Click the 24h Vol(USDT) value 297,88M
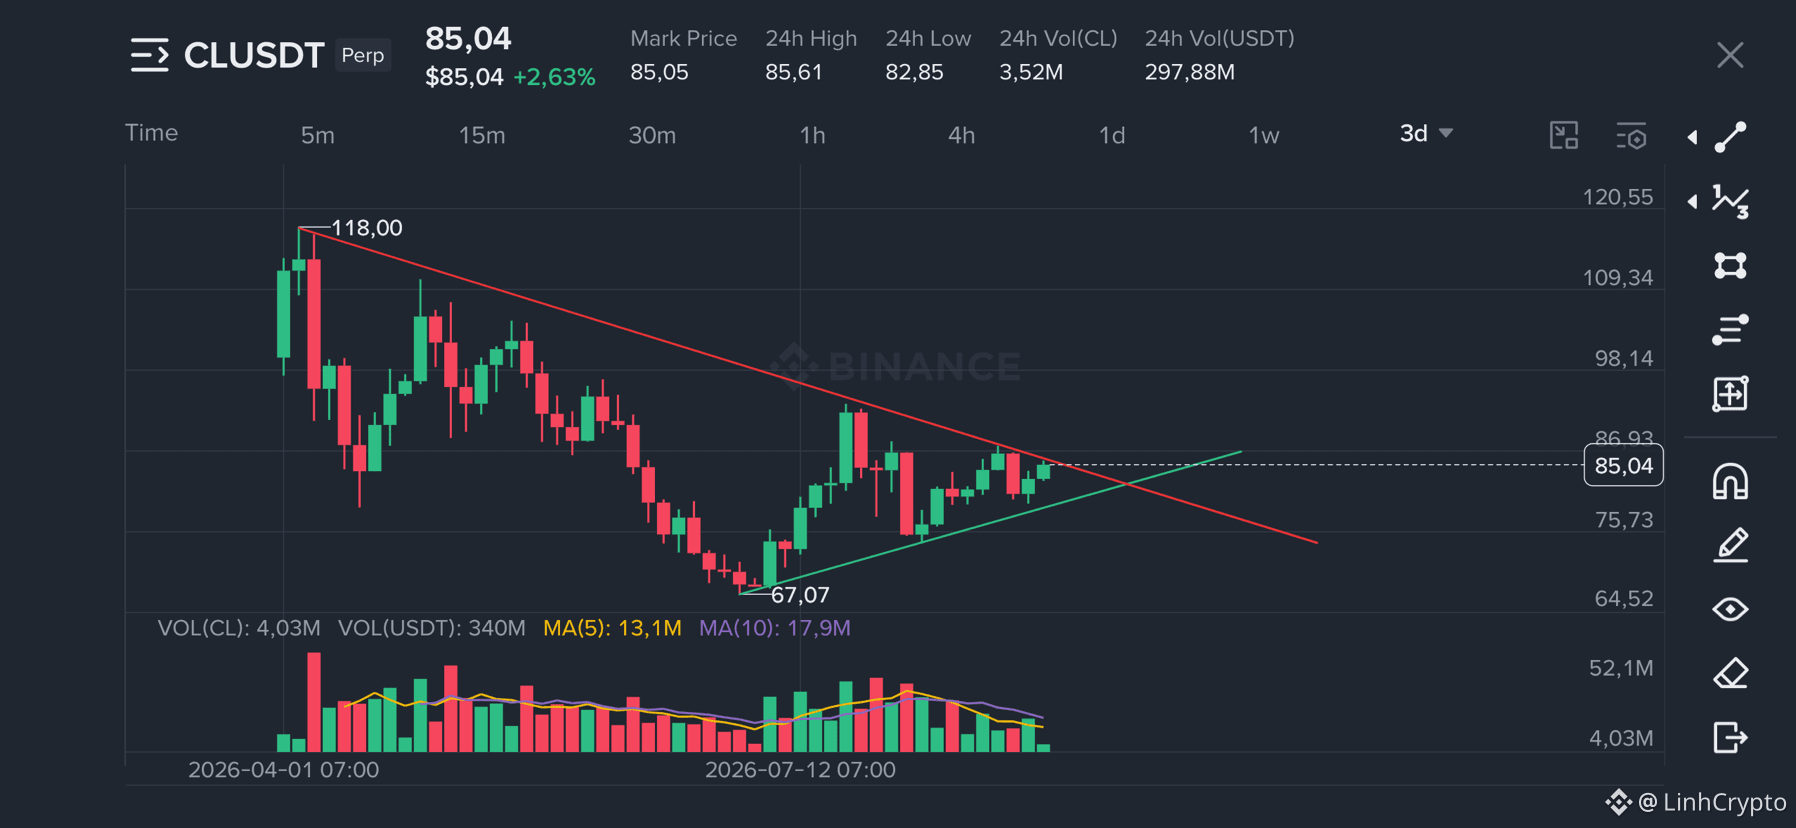The image size is (1796, 828). (1190, 72)
